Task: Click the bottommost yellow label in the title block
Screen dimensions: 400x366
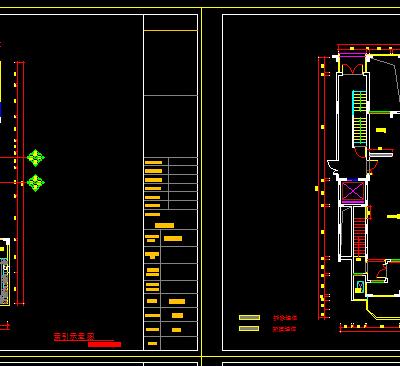Action: pyautogui.click(x=152, y=343)
